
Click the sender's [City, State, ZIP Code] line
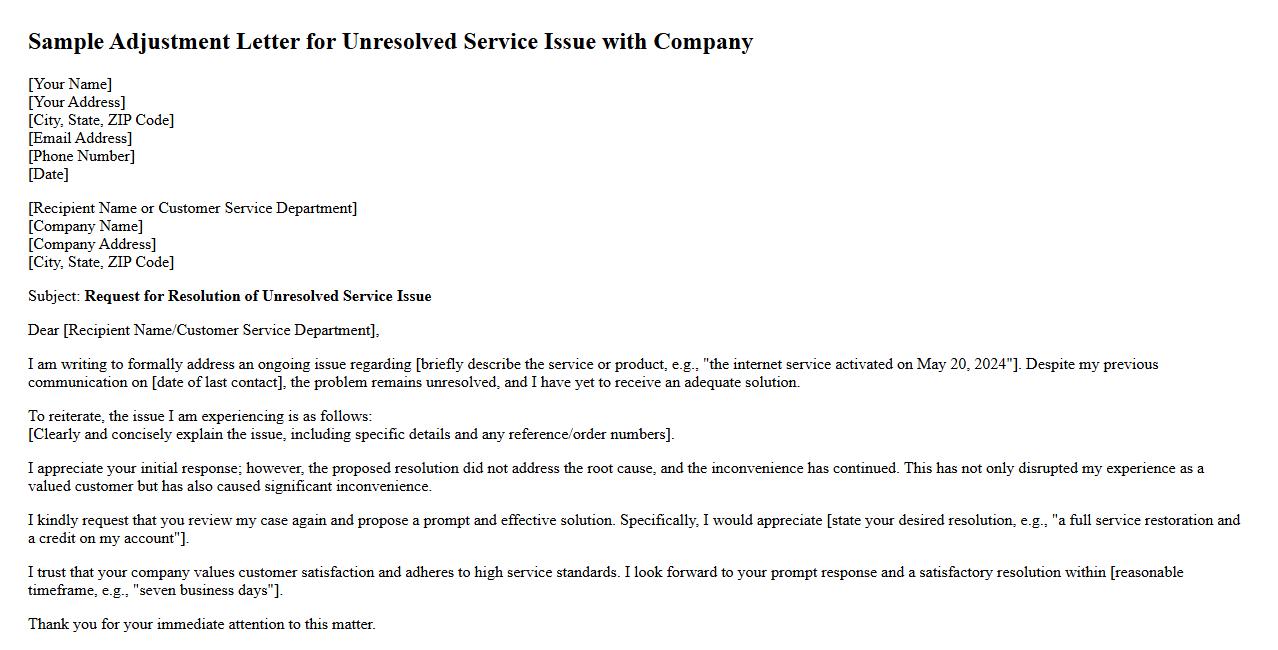[x=101, y=120]
